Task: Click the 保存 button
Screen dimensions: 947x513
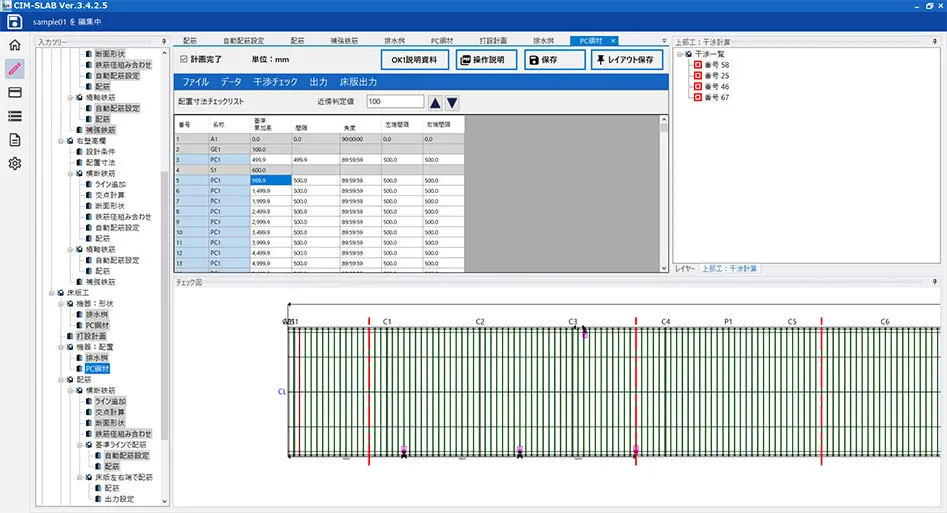Action: coord(554,60)
